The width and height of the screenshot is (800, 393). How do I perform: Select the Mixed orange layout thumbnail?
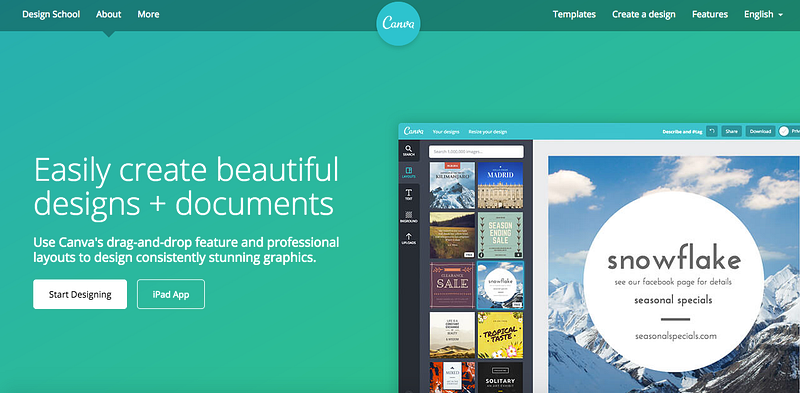[x=452, y=377]
